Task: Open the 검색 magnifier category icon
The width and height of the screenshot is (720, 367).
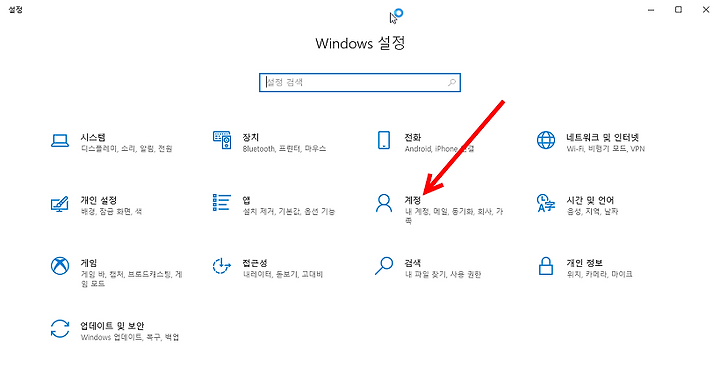Action: point(383,266)
